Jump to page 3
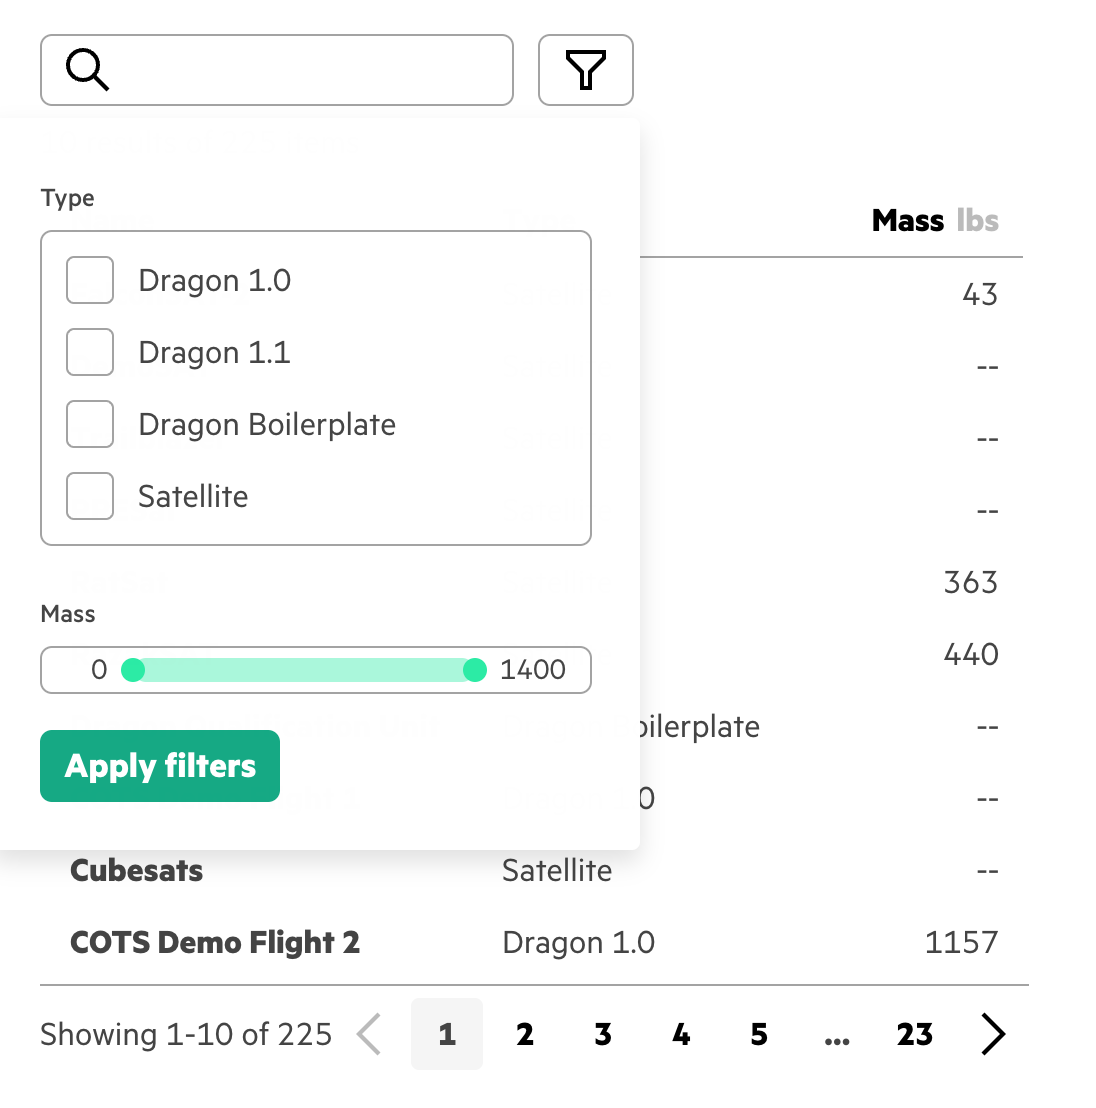Viewport: 1096px width, 1108px height. pyautogui.click(x=603, y=1034)
